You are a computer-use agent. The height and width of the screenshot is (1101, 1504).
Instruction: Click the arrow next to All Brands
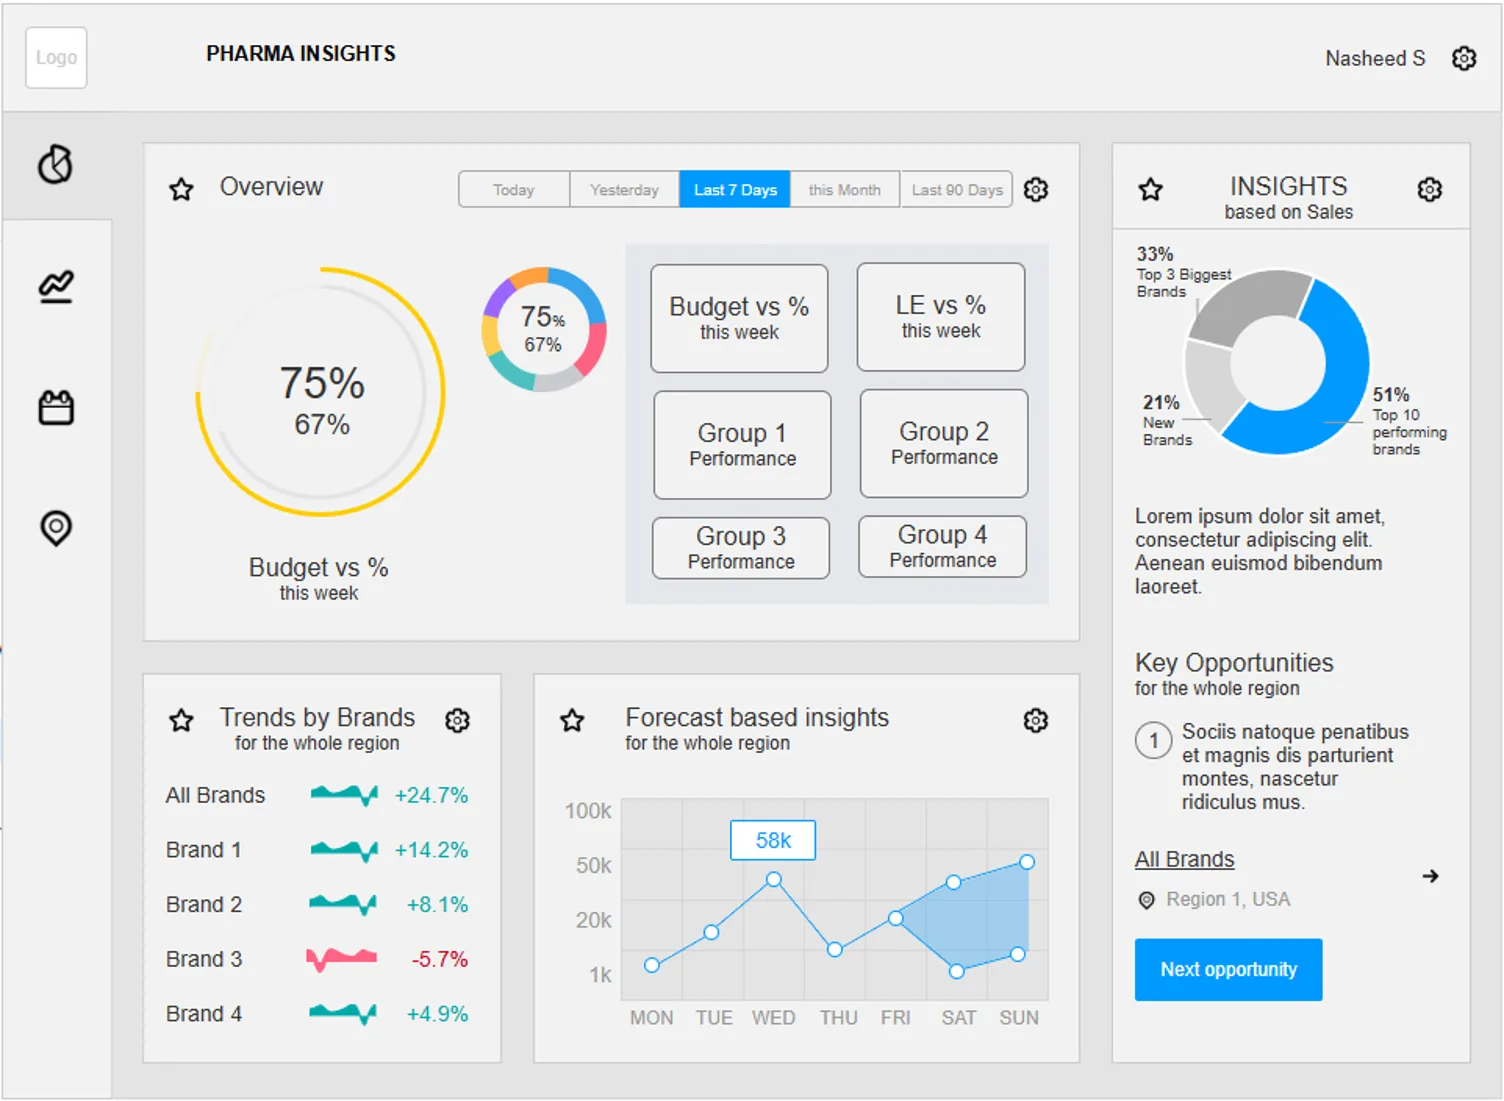1431,876
